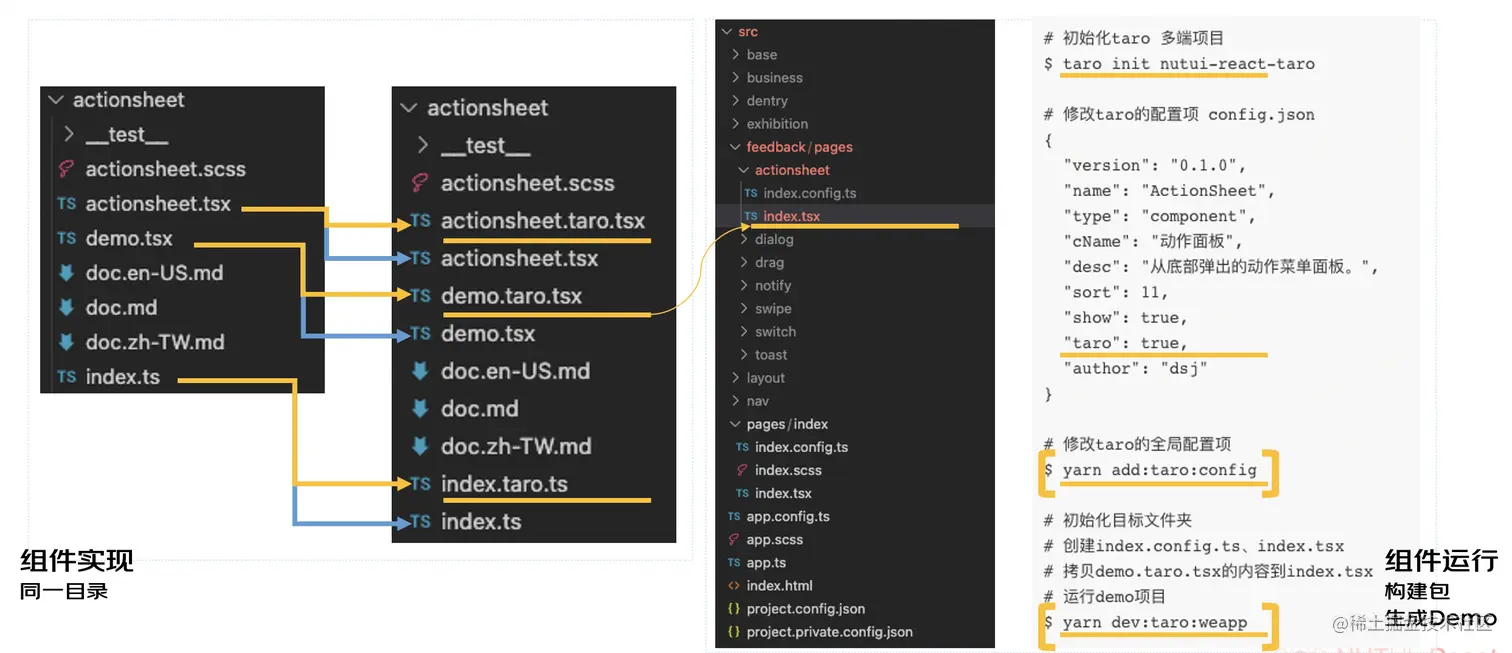Open the layout folder
This screenshot has width=1512, height=653.
point(765,378)
